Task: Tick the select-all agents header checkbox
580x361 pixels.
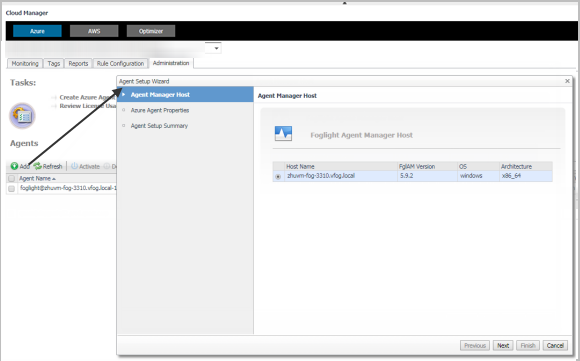Action: tap(11, 179)
